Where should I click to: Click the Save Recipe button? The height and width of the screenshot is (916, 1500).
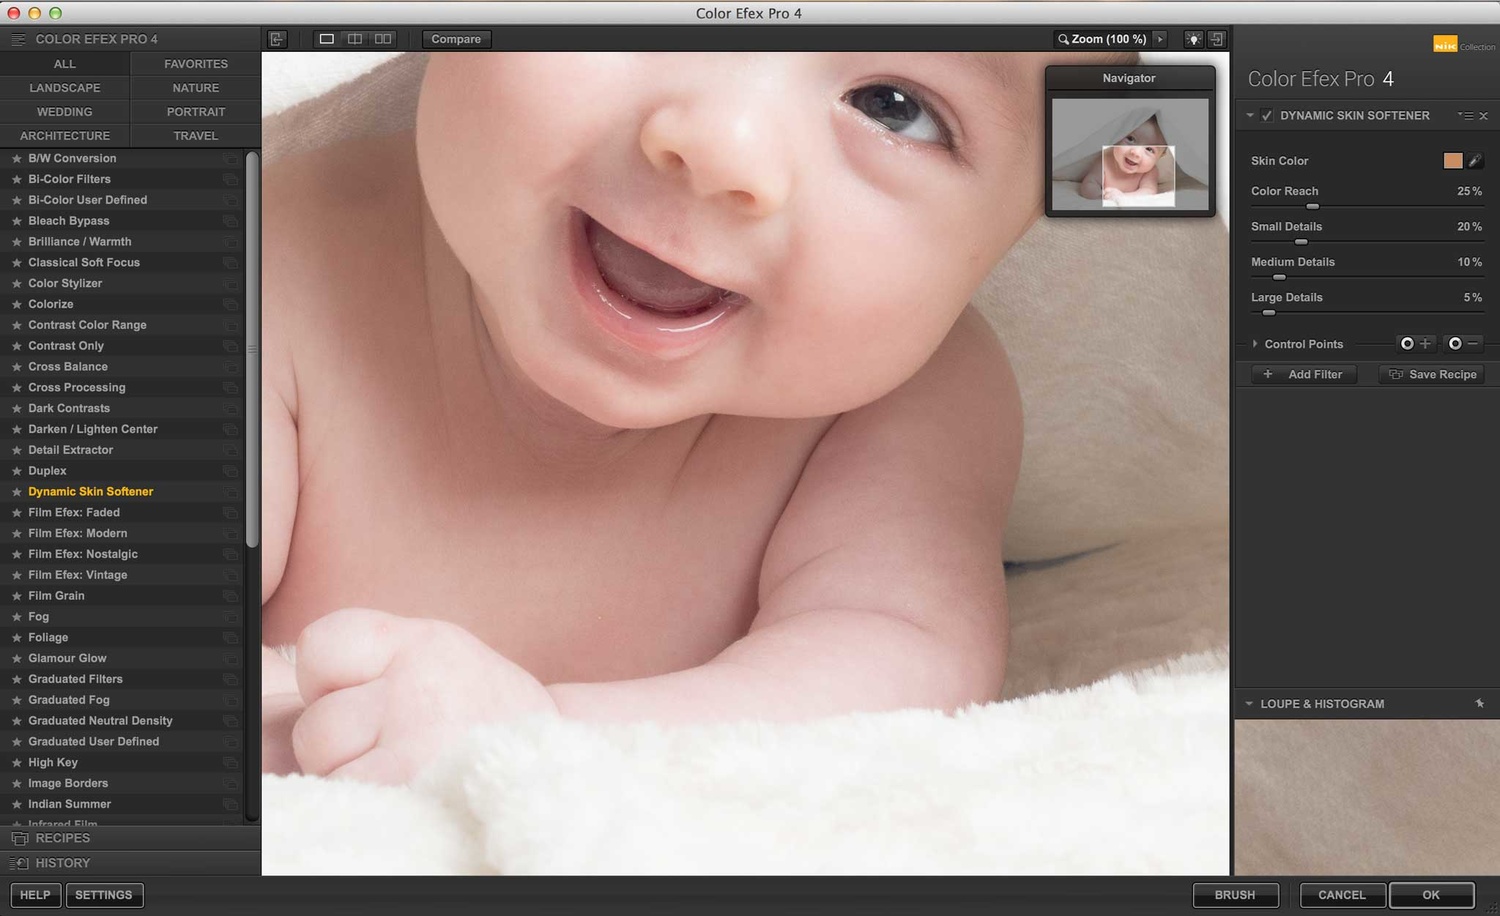click(x=1432, y=374)
